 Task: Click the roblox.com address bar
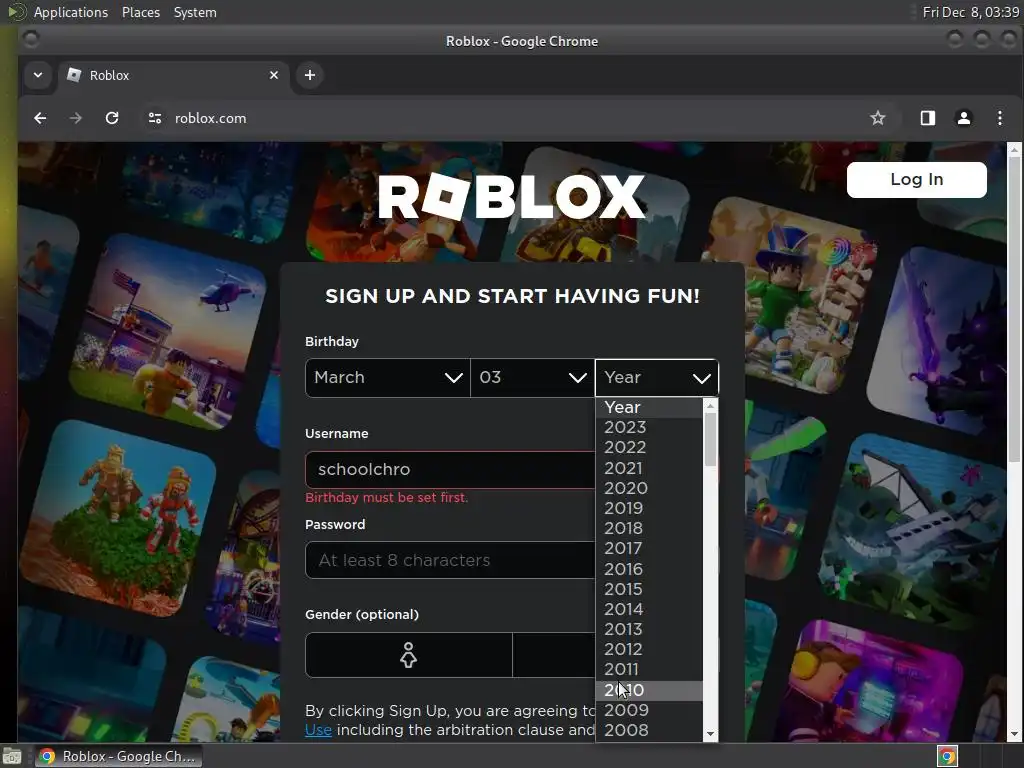pos(509,118)
